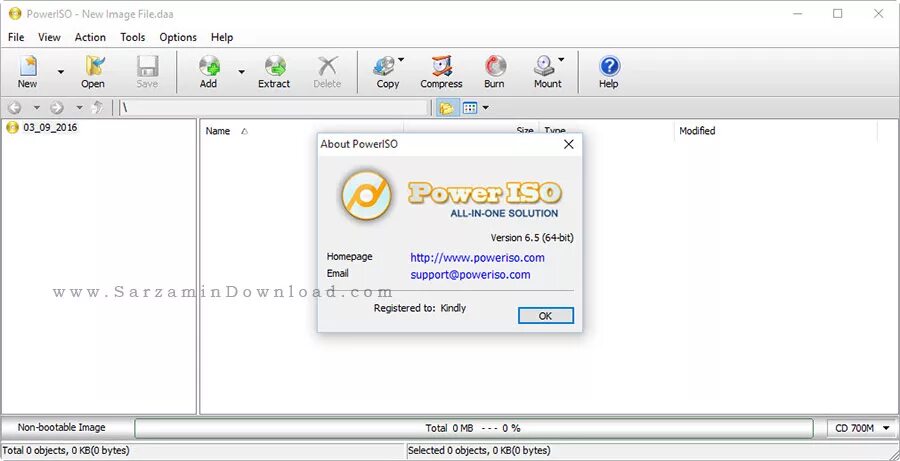Viewport: 900px width, 461px height.
Task: Click the Compress toolbar icon
Action: tap(441, 71)
